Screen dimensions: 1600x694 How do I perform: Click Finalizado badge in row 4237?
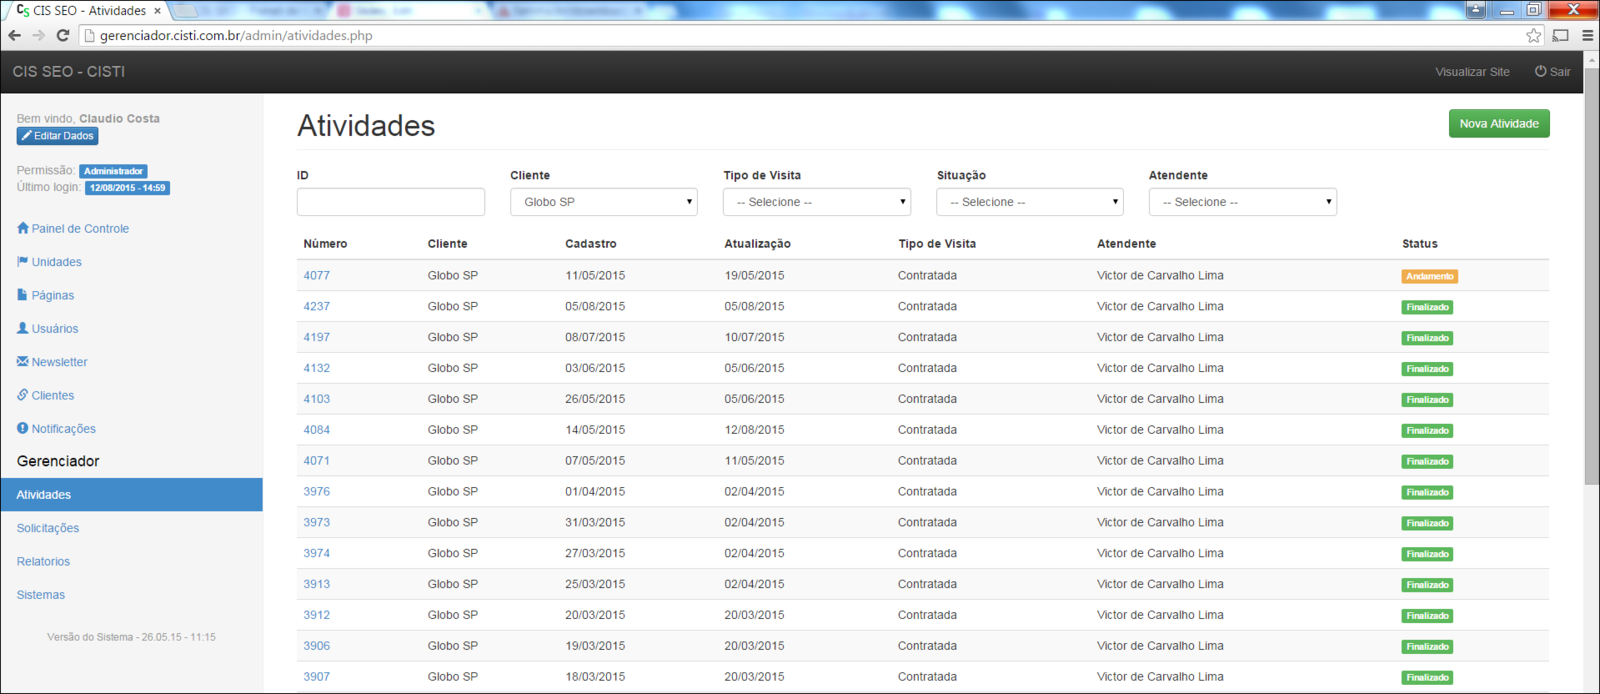pos(1427,307)
